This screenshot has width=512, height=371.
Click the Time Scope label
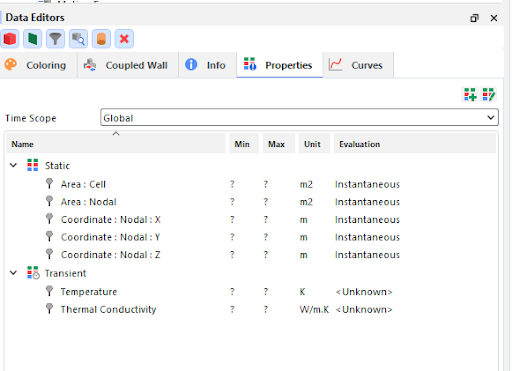31,118
